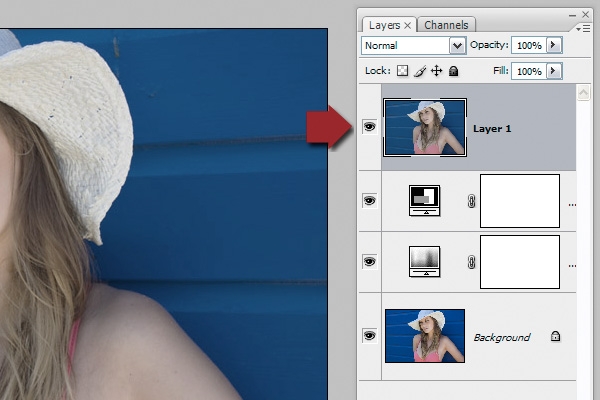Click link icon beside Levels adjustment mask
Viewport: 600px width, 400px height.
[x=471, y=262]
